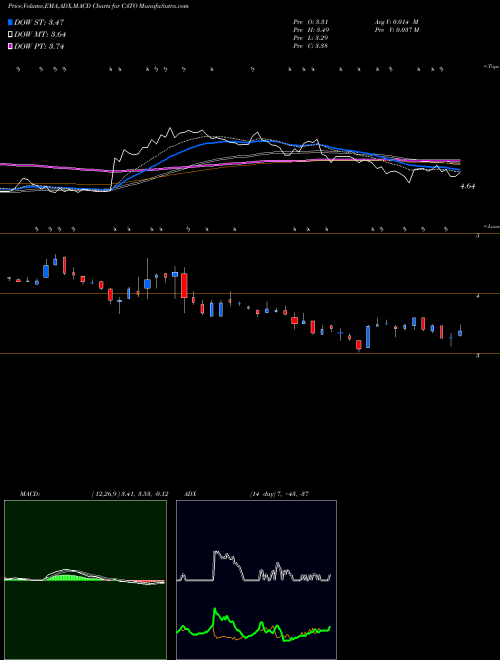Click the last blue candle on the right
Screen dimensions: 500x660
pyautogui.click(x=460, y=333)
